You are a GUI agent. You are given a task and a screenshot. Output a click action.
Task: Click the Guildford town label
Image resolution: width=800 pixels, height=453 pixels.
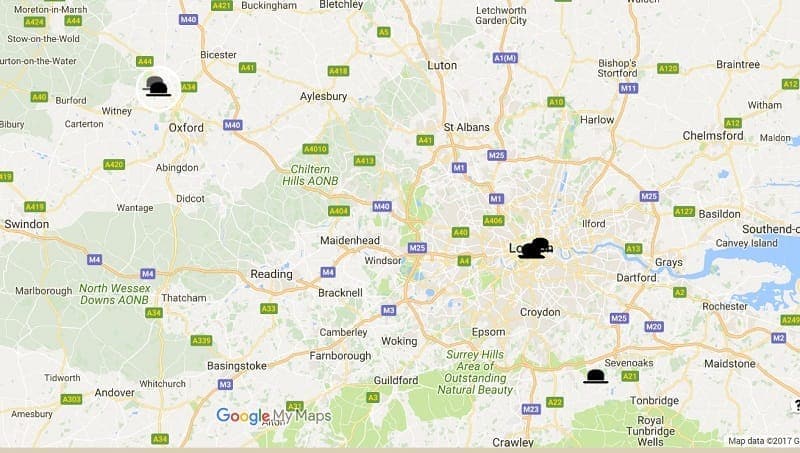pyautogui.click(x=395, y=380)
